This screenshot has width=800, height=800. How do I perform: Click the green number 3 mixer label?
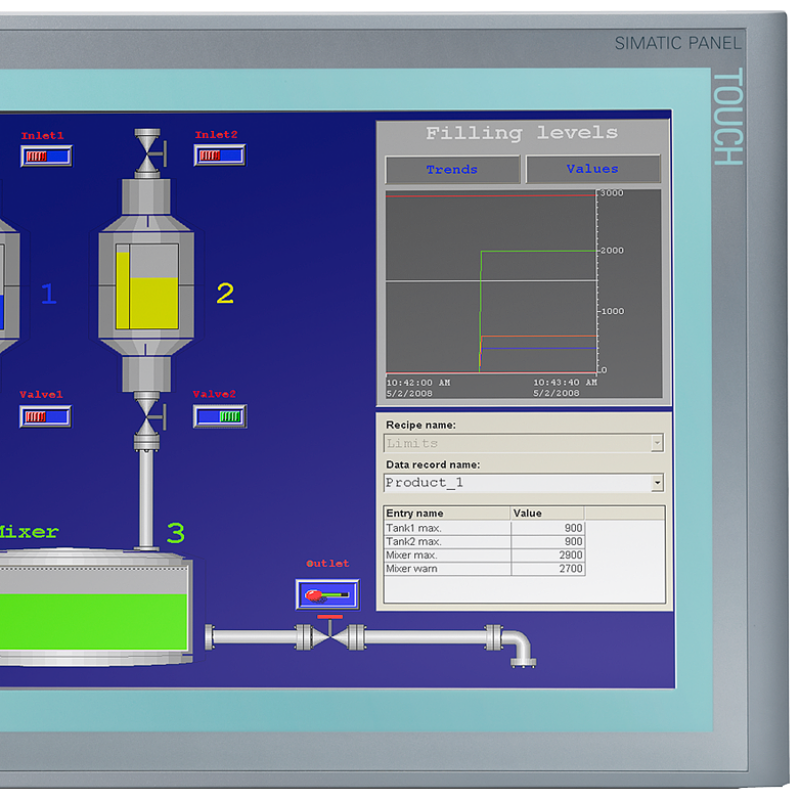(175, 532)
